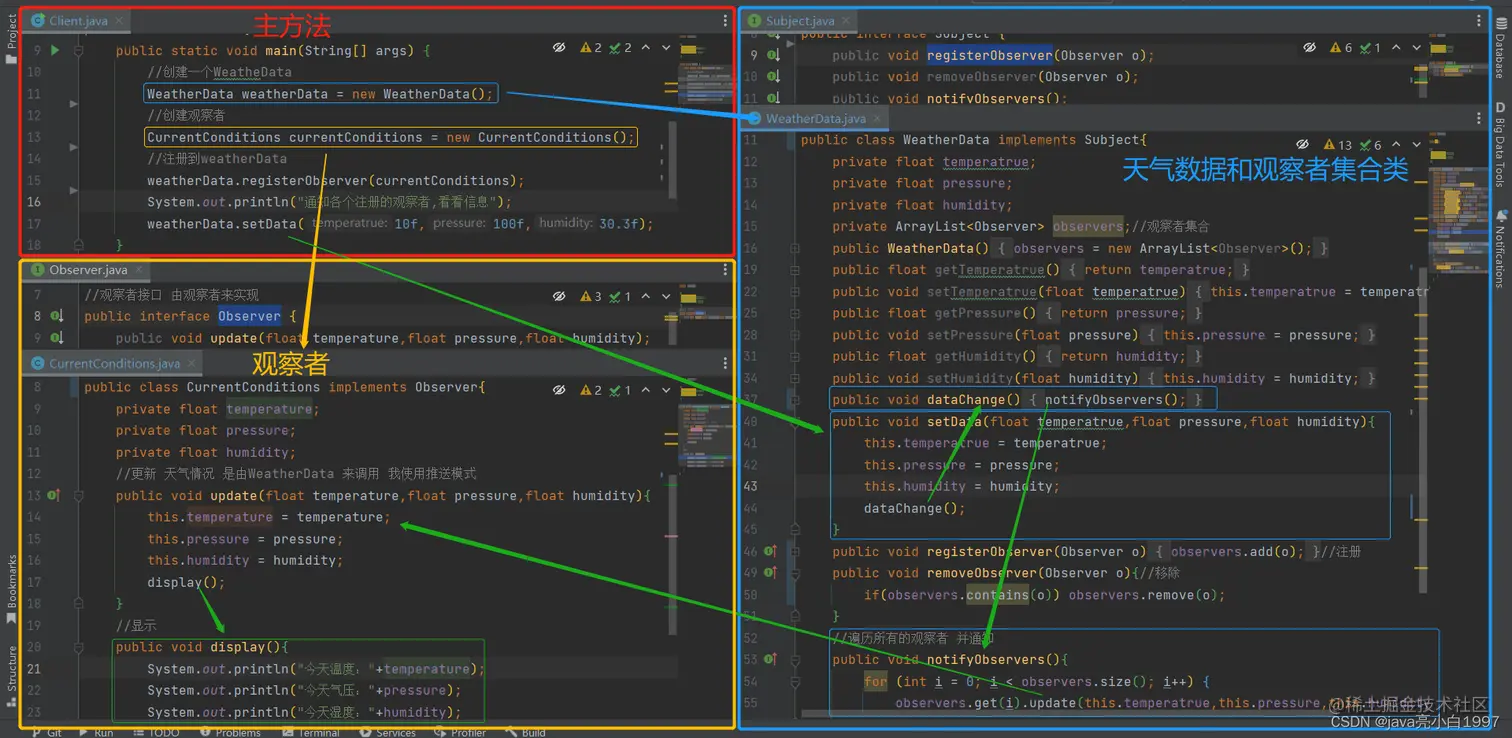
Task: Open tab options menu for Client.java pane
Action: pyautogui.click(x=725, y=20)
